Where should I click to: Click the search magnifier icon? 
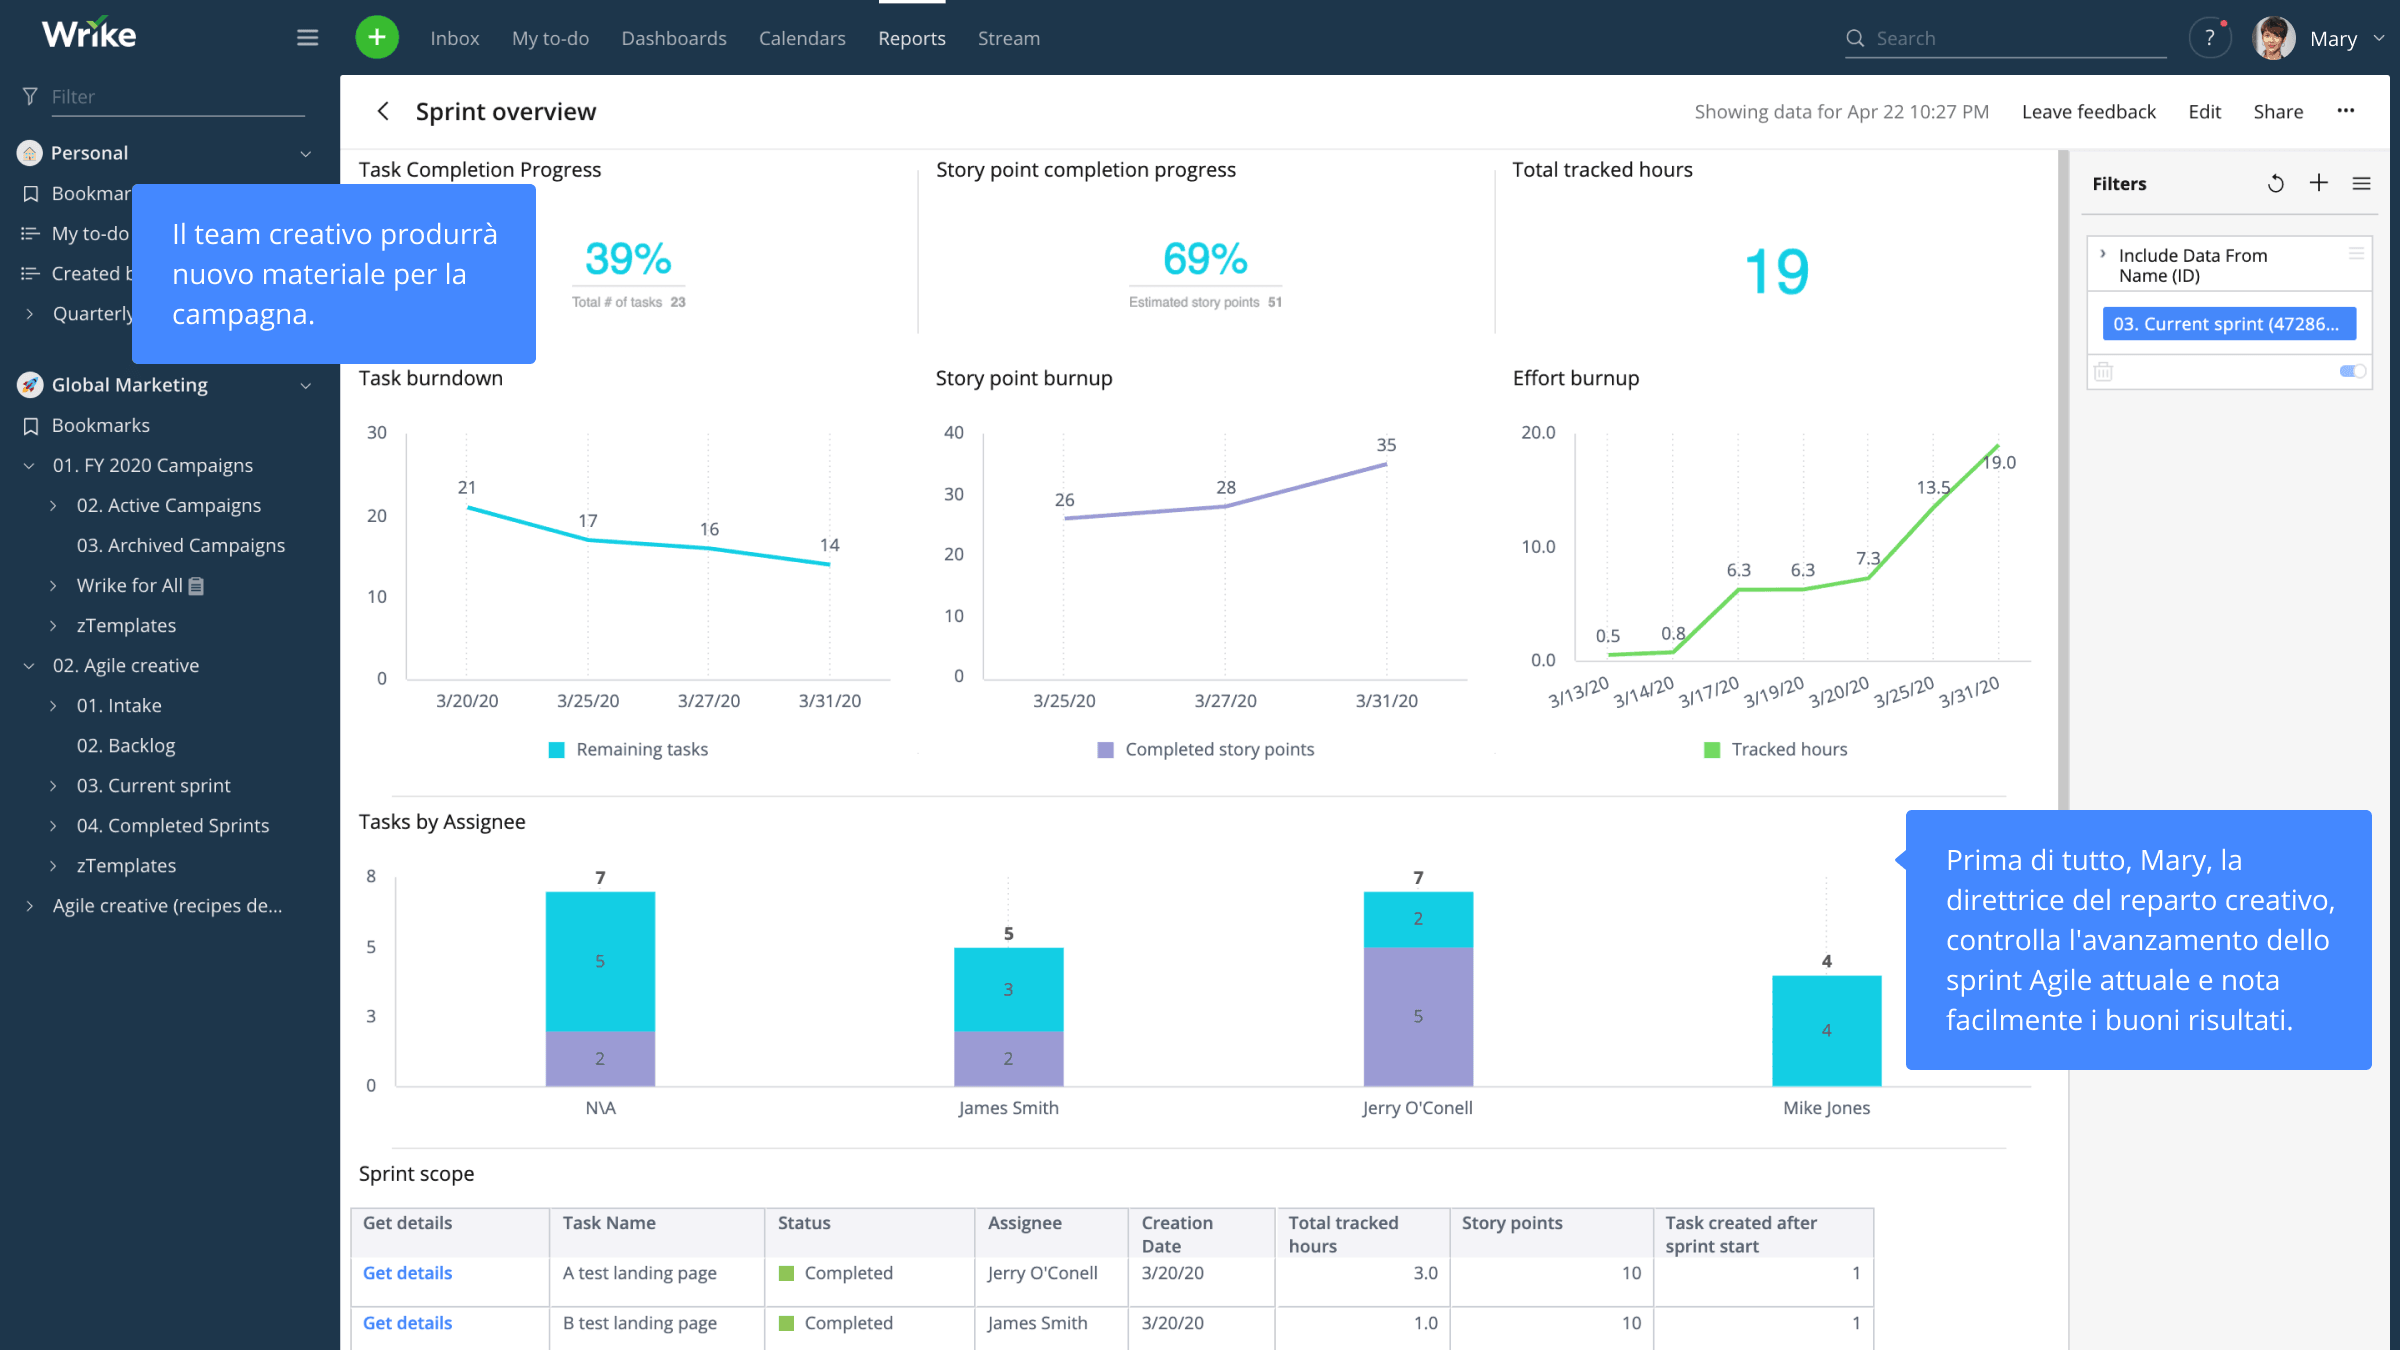click(1855, 38)
